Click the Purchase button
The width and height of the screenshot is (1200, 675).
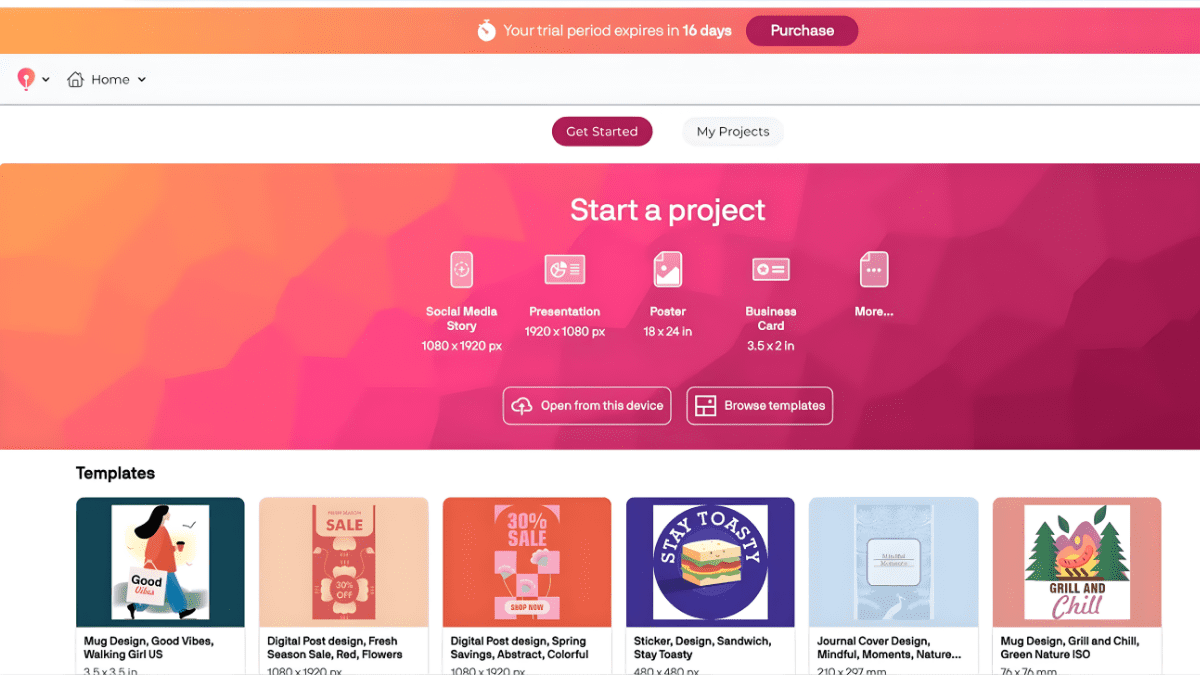[802, 31]
